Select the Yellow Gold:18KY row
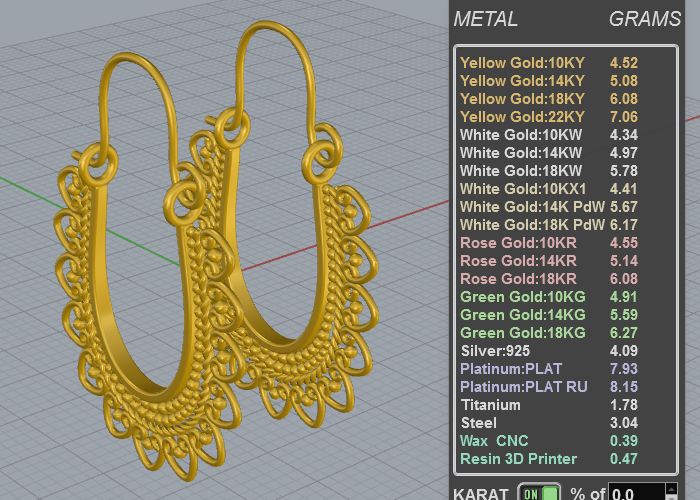The width and height of the screenshot is (700, 500). (x=549, y=99)
